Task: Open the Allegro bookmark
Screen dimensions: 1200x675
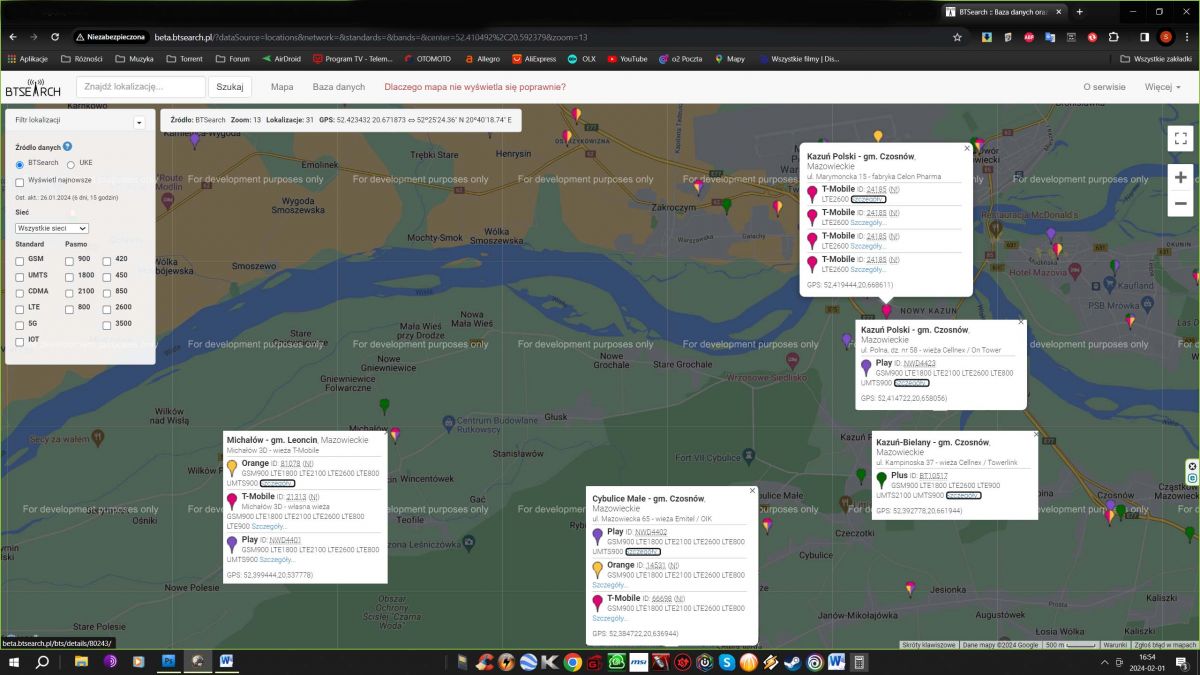Action: click(x=481, y=59)
